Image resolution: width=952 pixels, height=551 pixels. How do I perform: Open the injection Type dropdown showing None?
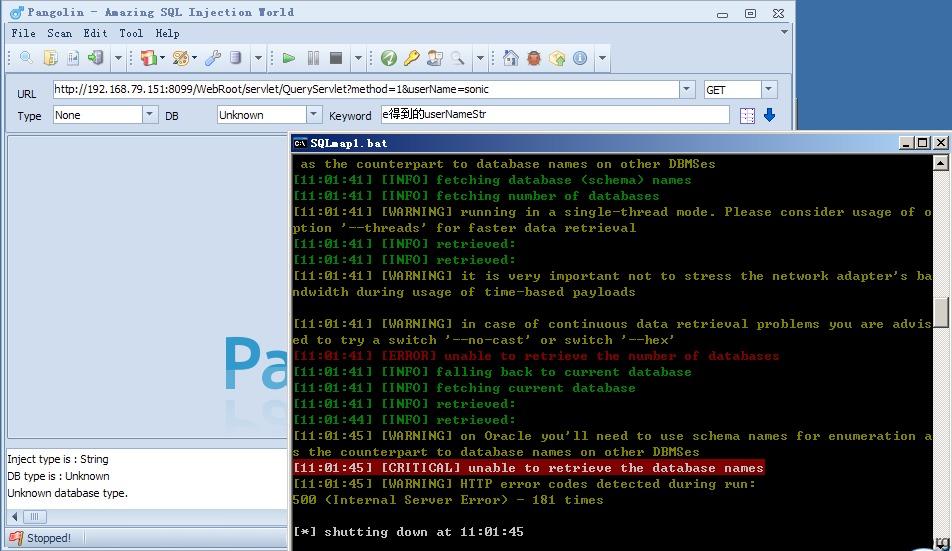coord(149,115)
